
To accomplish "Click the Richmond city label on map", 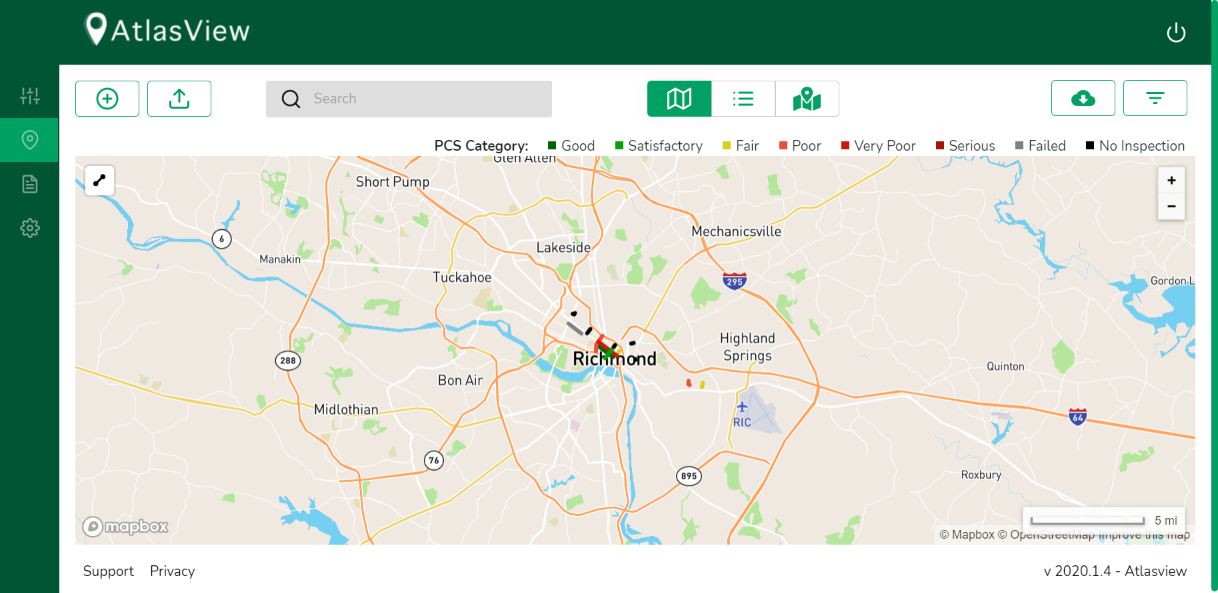I will 614,359.
